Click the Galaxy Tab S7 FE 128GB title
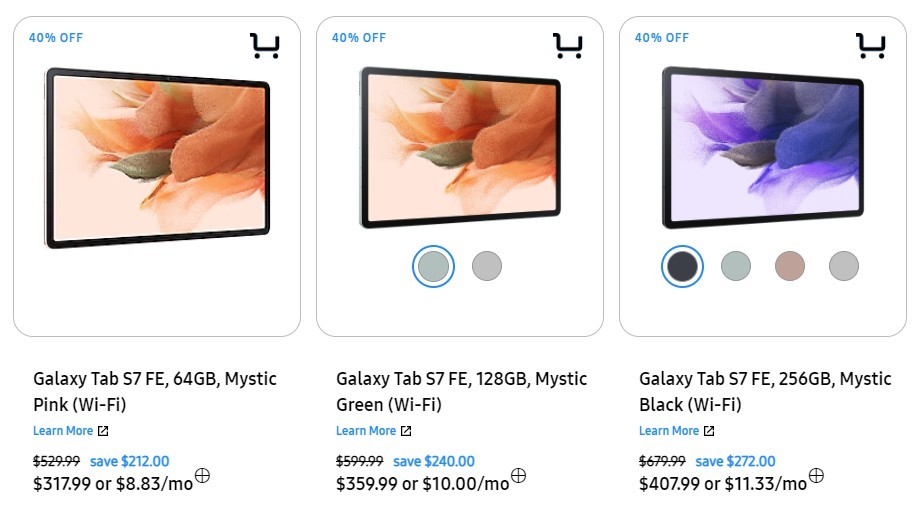This screenshot has width=920, height=510. pyautogui.click(x=461, y=392)
